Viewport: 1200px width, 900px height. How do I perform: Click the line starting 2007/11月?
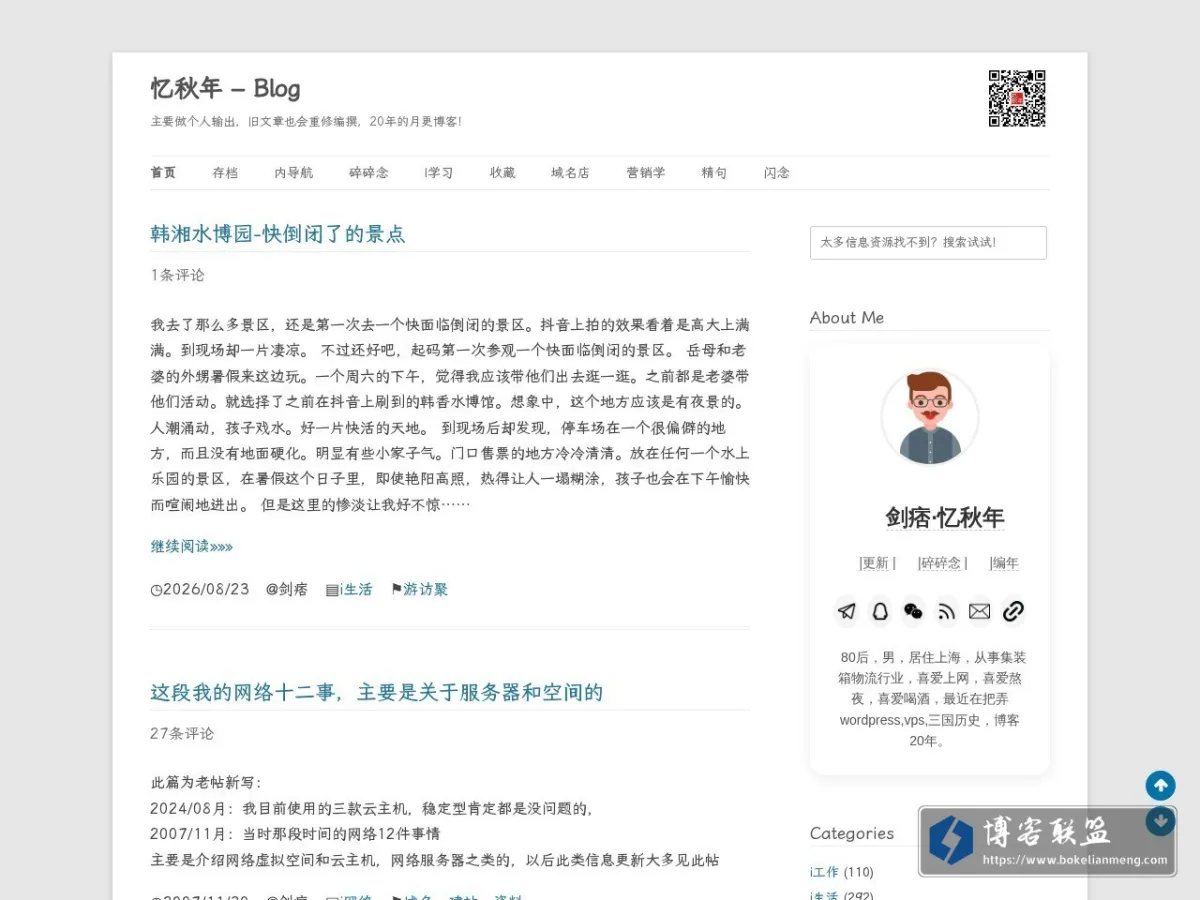tap(295, 833)
